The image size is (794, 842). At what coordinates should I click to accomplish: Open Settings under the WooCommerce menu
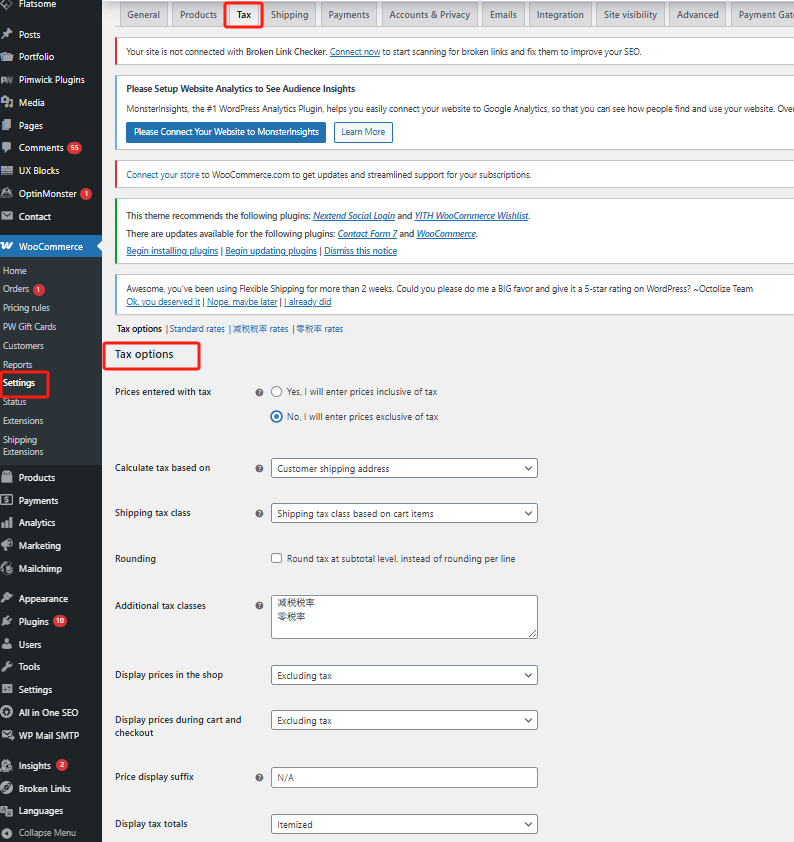click(x=19, y=383)
